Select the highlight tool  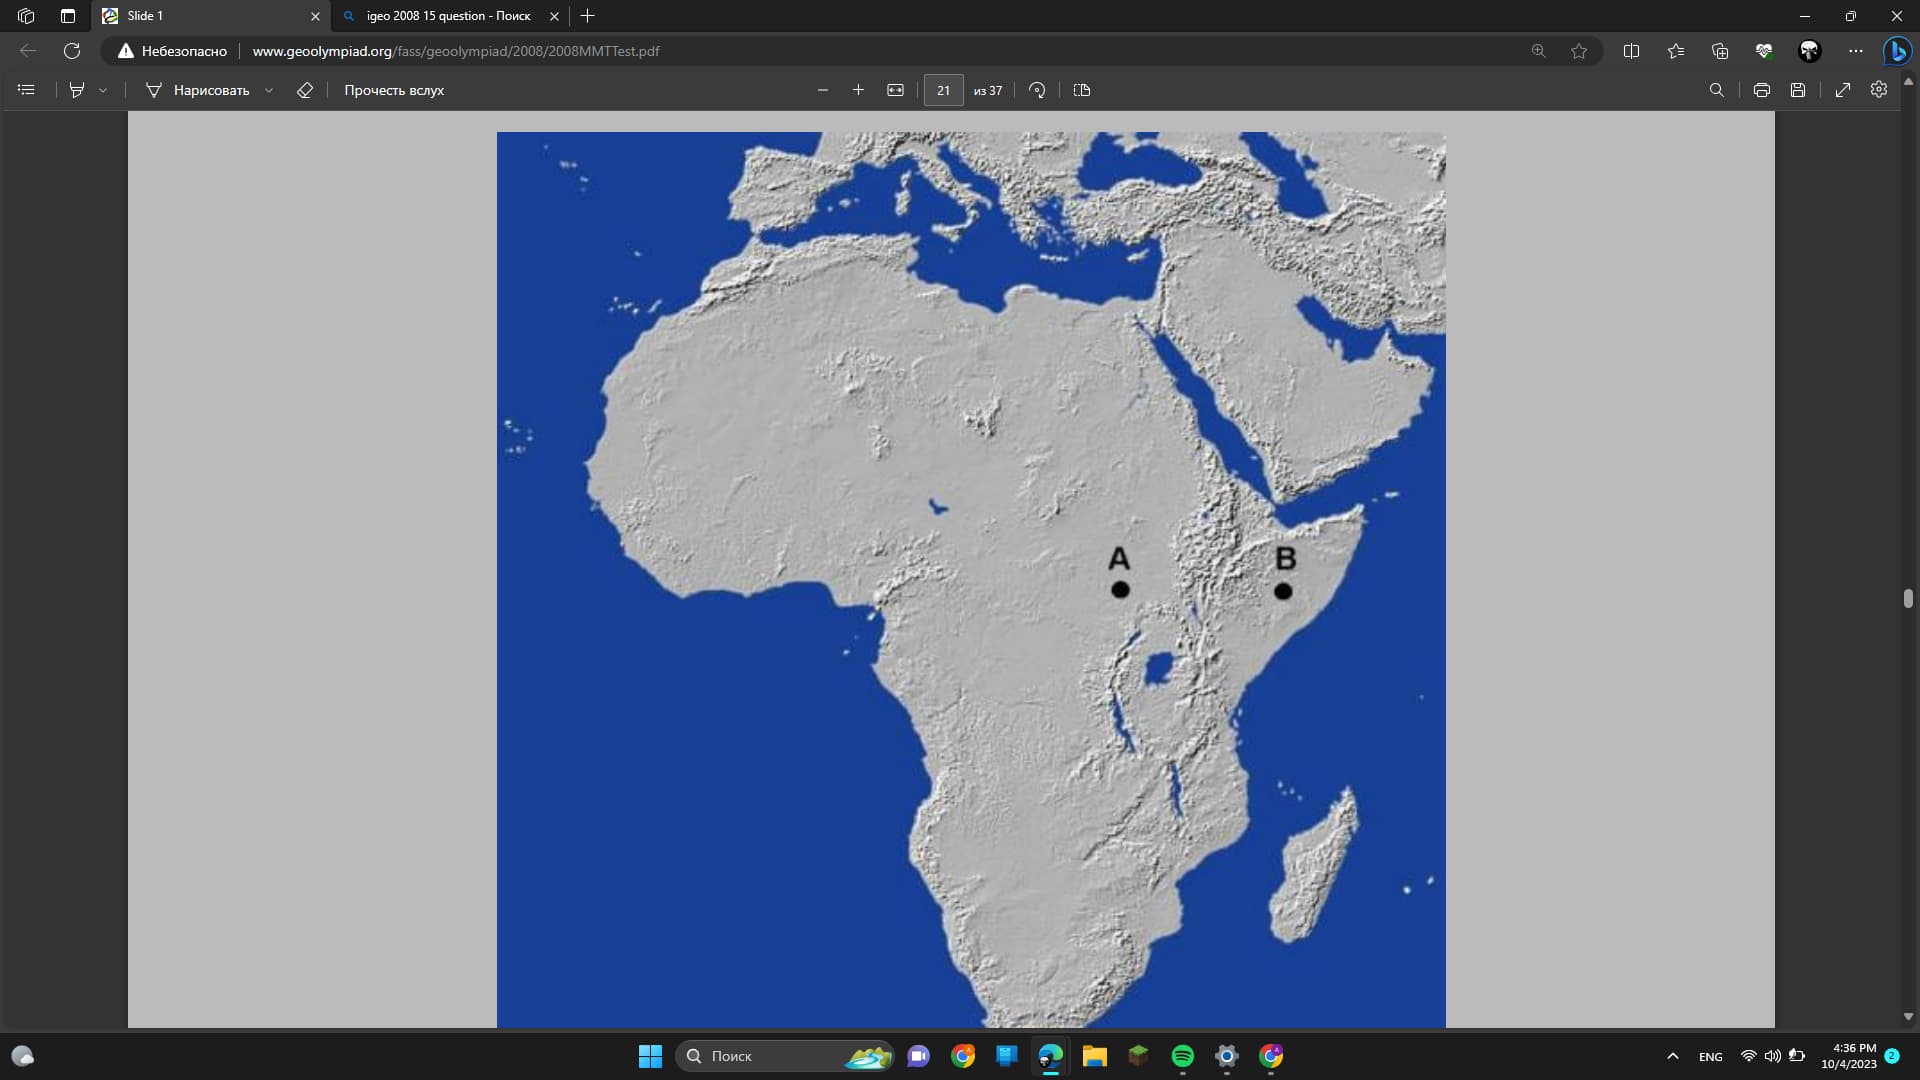click(77, 90)
